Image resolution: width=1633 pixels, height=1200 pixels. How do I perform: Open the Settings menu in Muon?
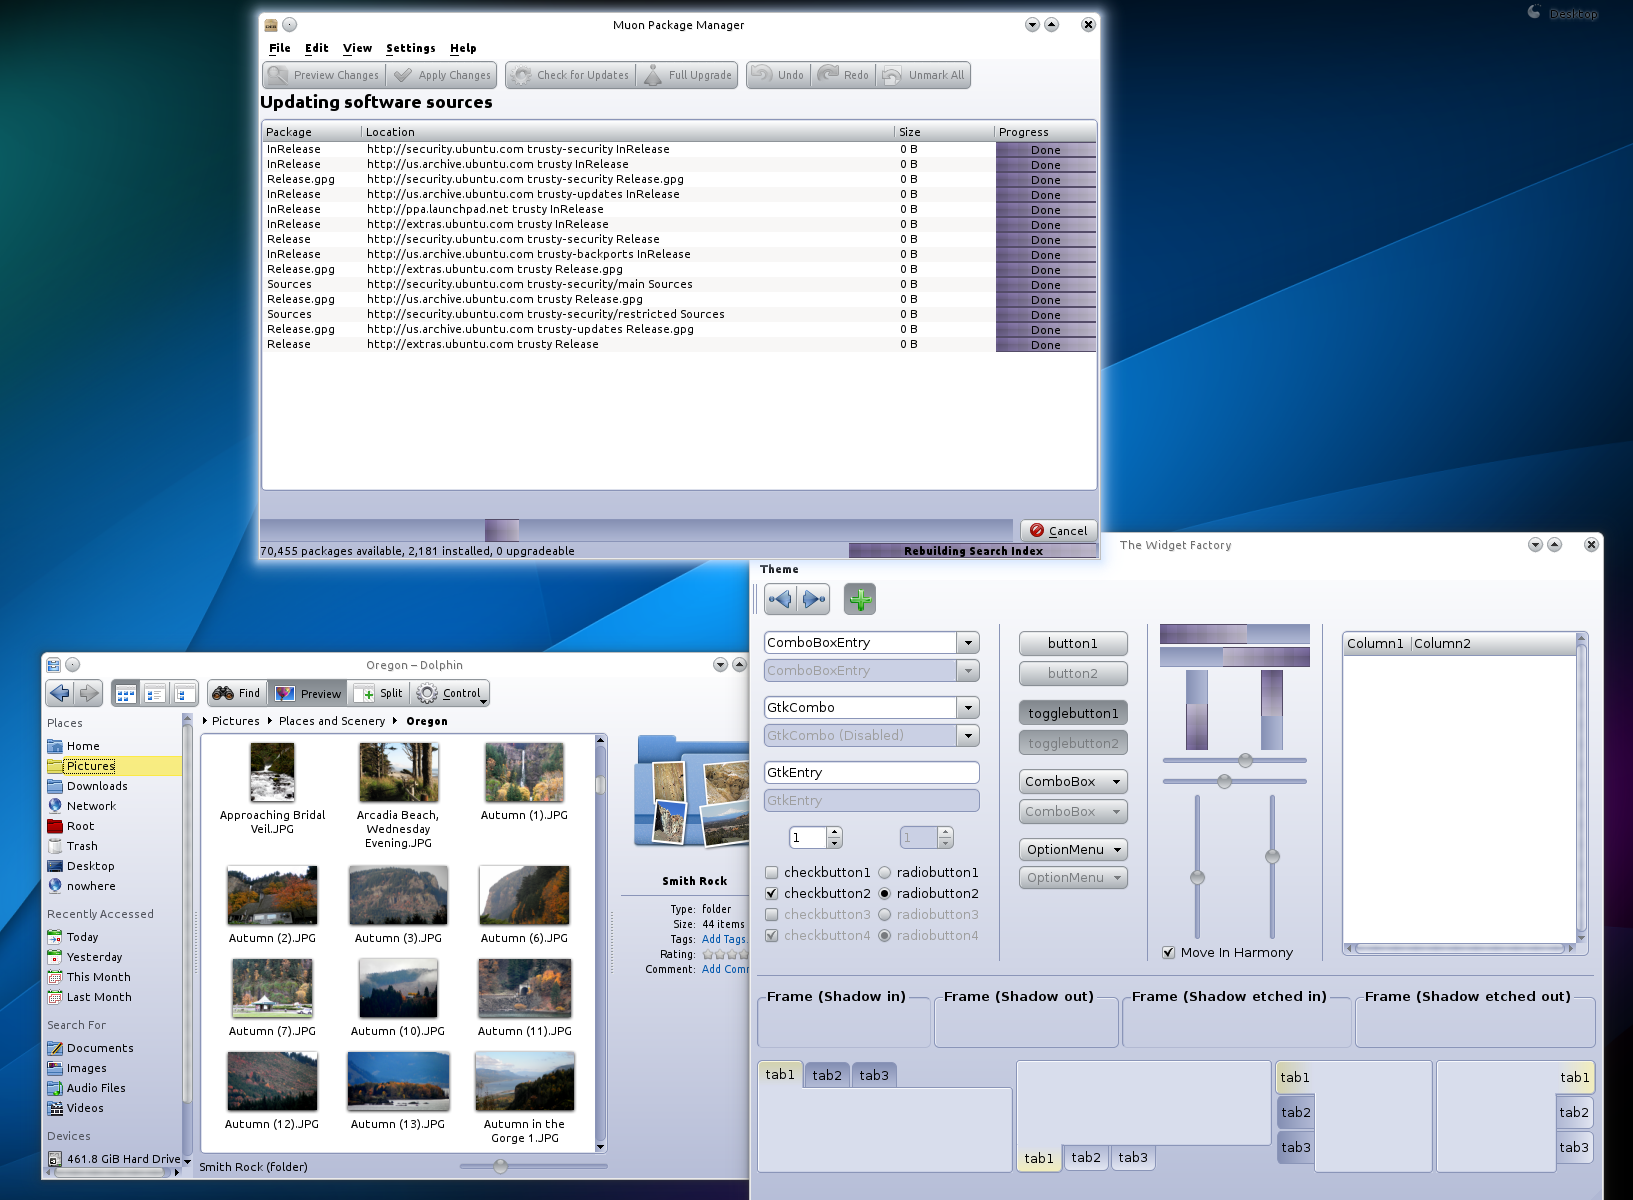(410, 48)
